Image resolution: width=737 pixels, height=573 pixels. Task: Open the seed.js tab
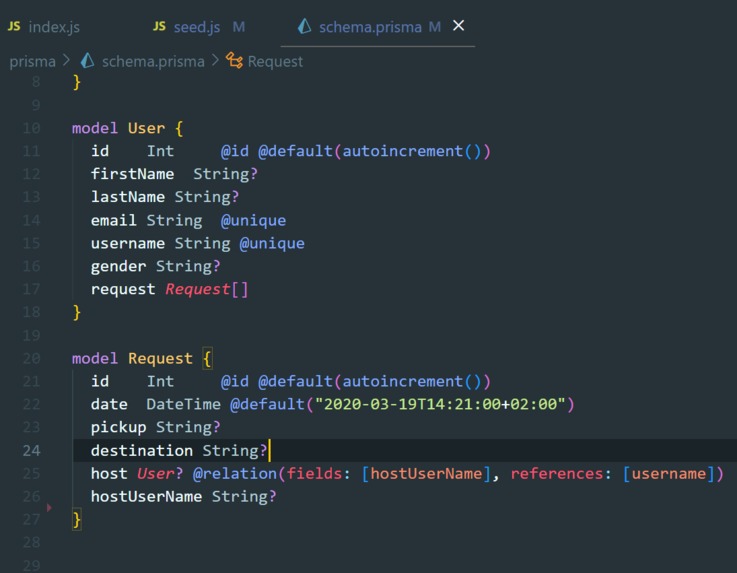pyautogui.click(x=199, y=27)
